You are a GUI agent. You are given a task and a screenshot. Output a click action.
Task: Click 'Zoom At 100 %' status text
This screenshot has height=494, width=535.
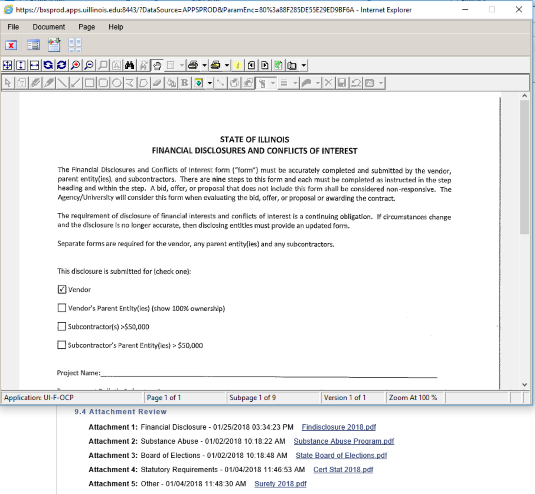click(413, 398)
